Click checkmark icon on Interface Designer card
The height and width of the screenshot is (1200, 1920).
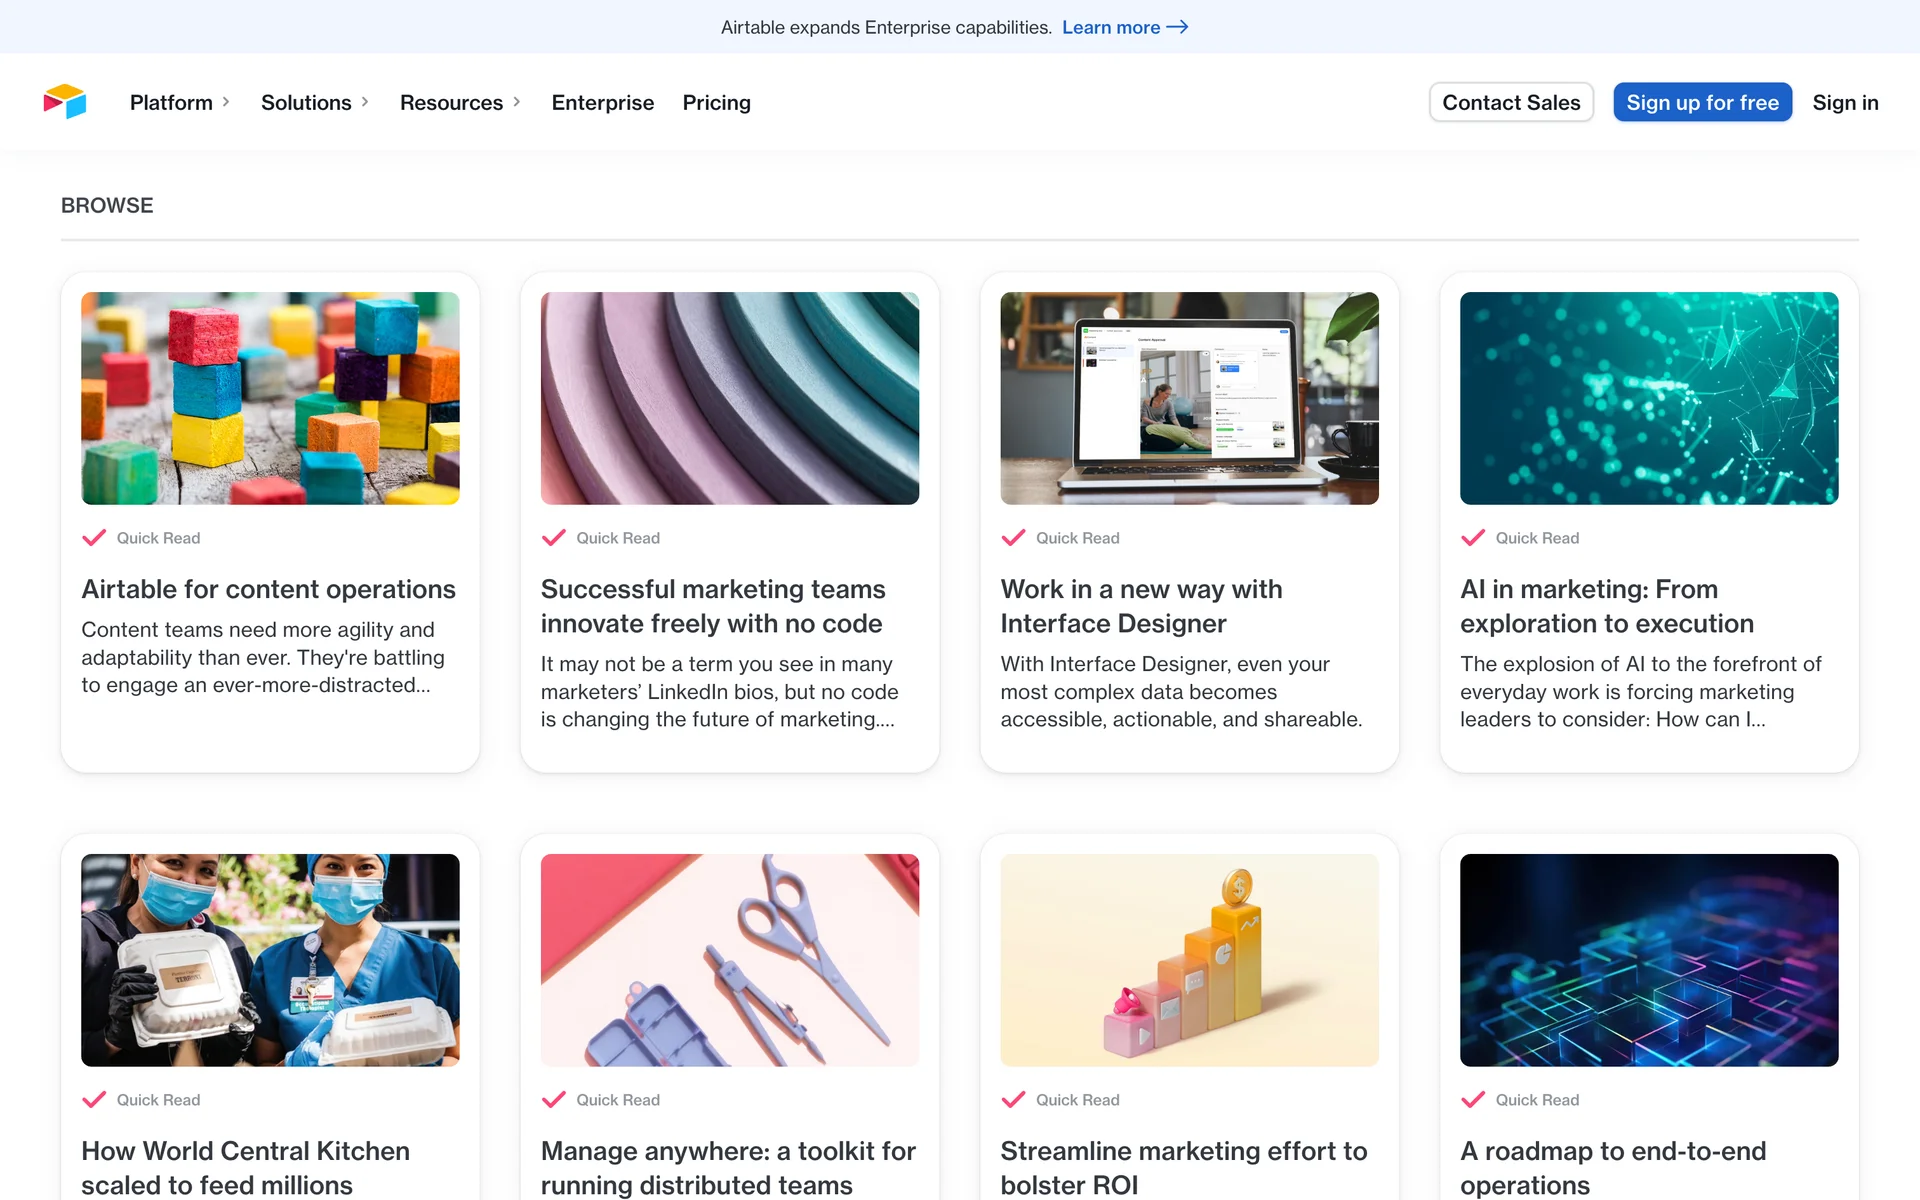[x=1013, y=538]
